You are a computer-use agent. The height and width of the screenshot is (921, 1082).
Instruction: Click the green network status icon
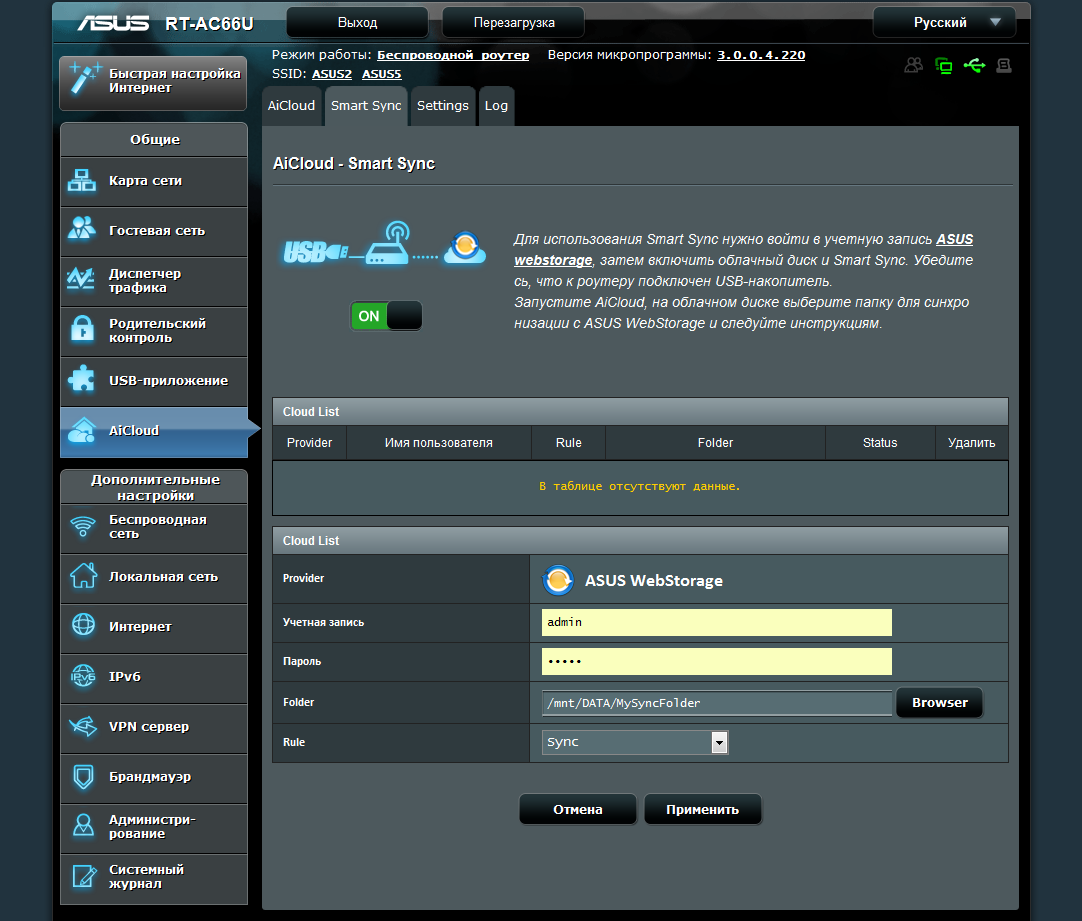coord(943,66)
